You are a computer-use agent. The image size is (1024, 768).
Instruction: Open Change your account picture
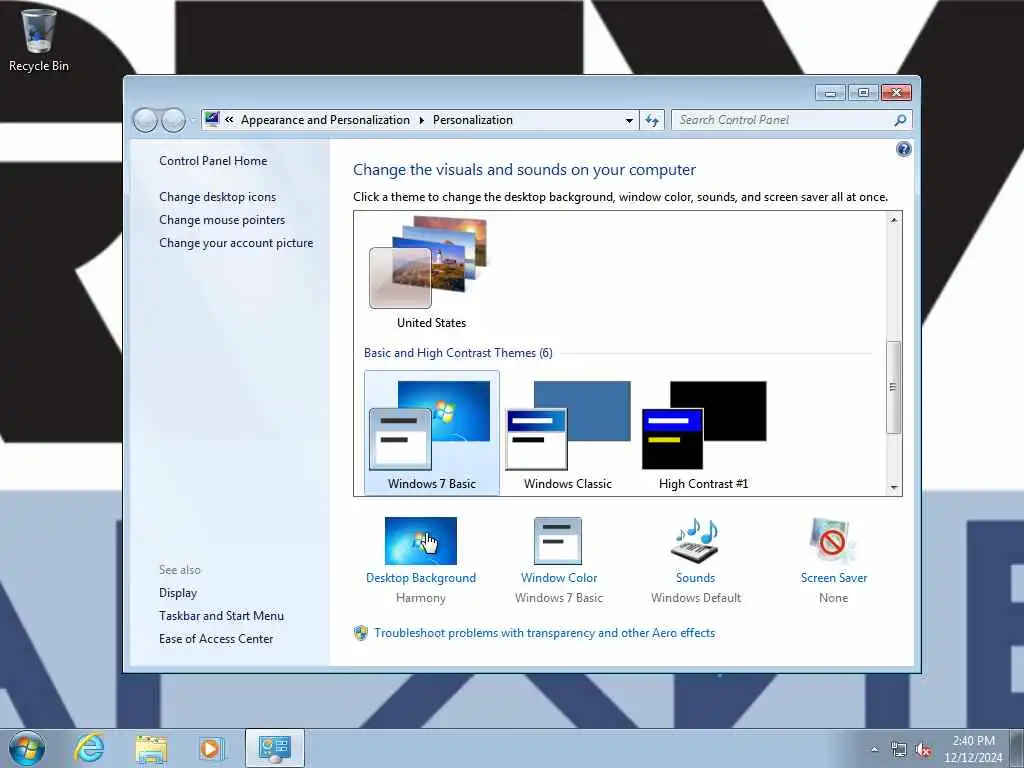[236, 242]
